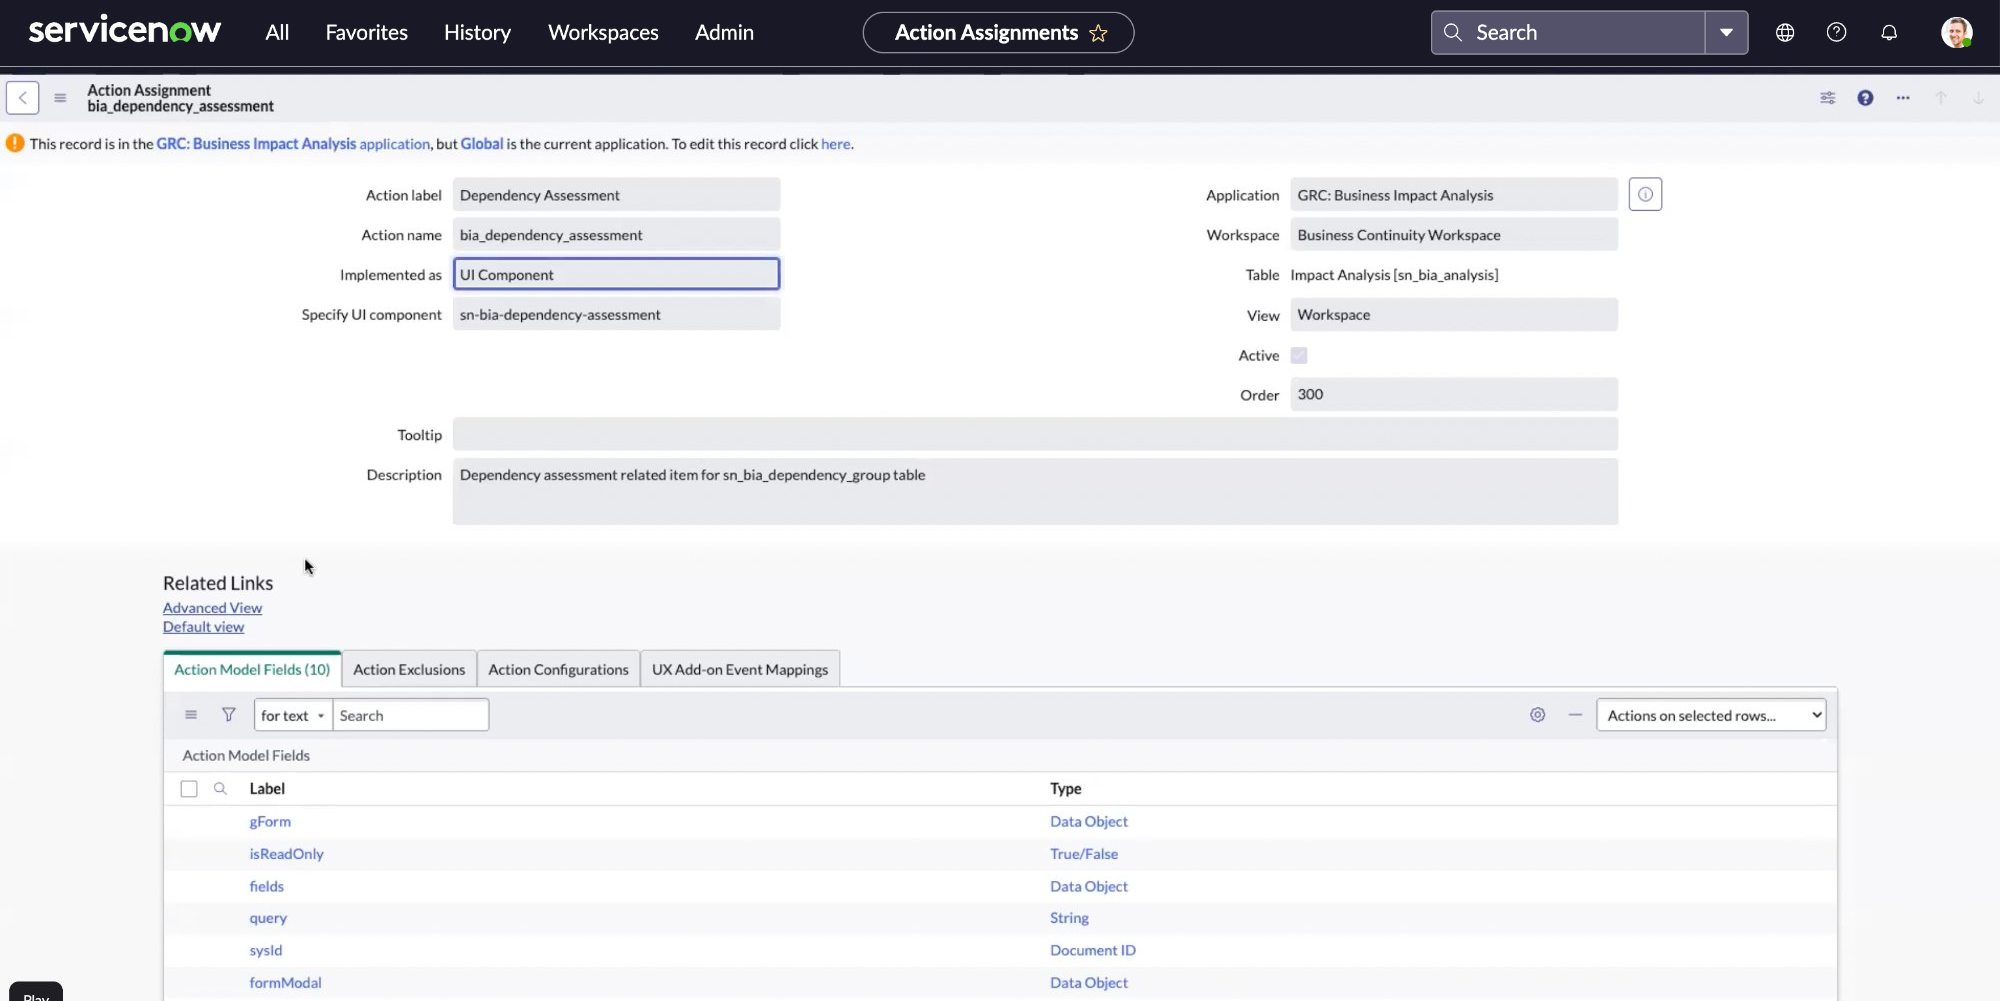Click the 'here' link to edit record

[x=835, y=144]
